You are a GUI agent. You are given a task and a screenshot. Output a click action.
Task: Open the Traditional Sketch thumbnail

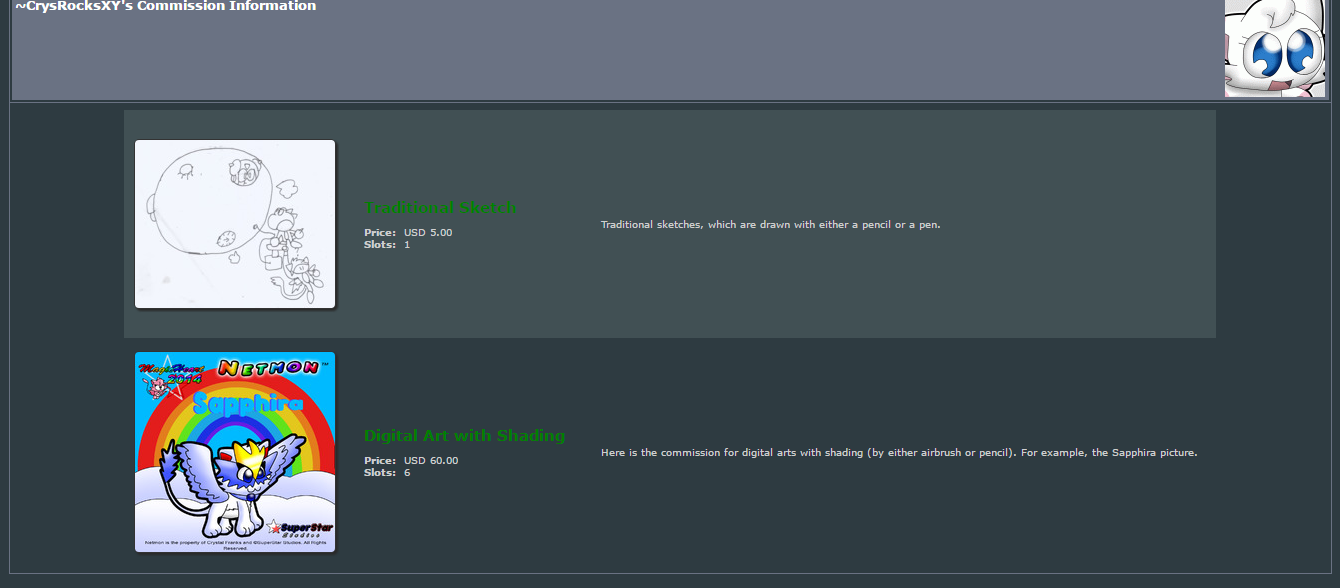tap(235, 224)
